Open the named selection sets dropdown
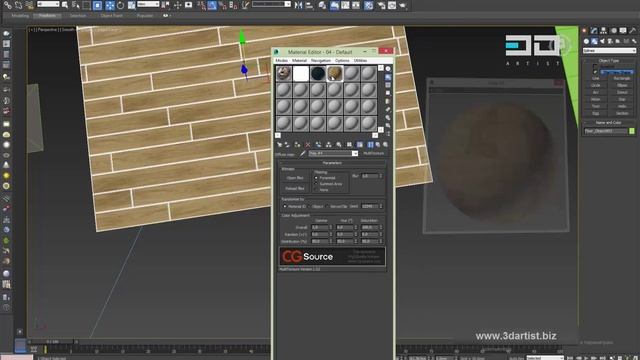This screenshot has height=360, width=640. coord(271,4)
